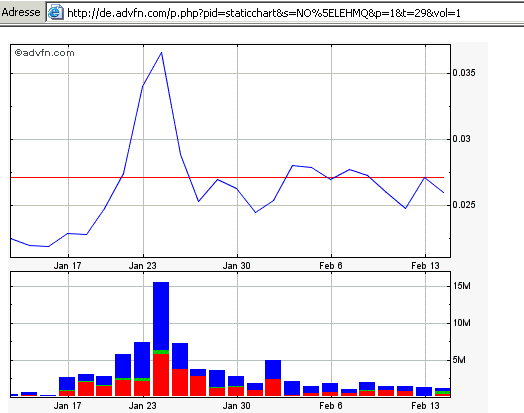Click the 0.025 price axis label

[x=464, y=204]
